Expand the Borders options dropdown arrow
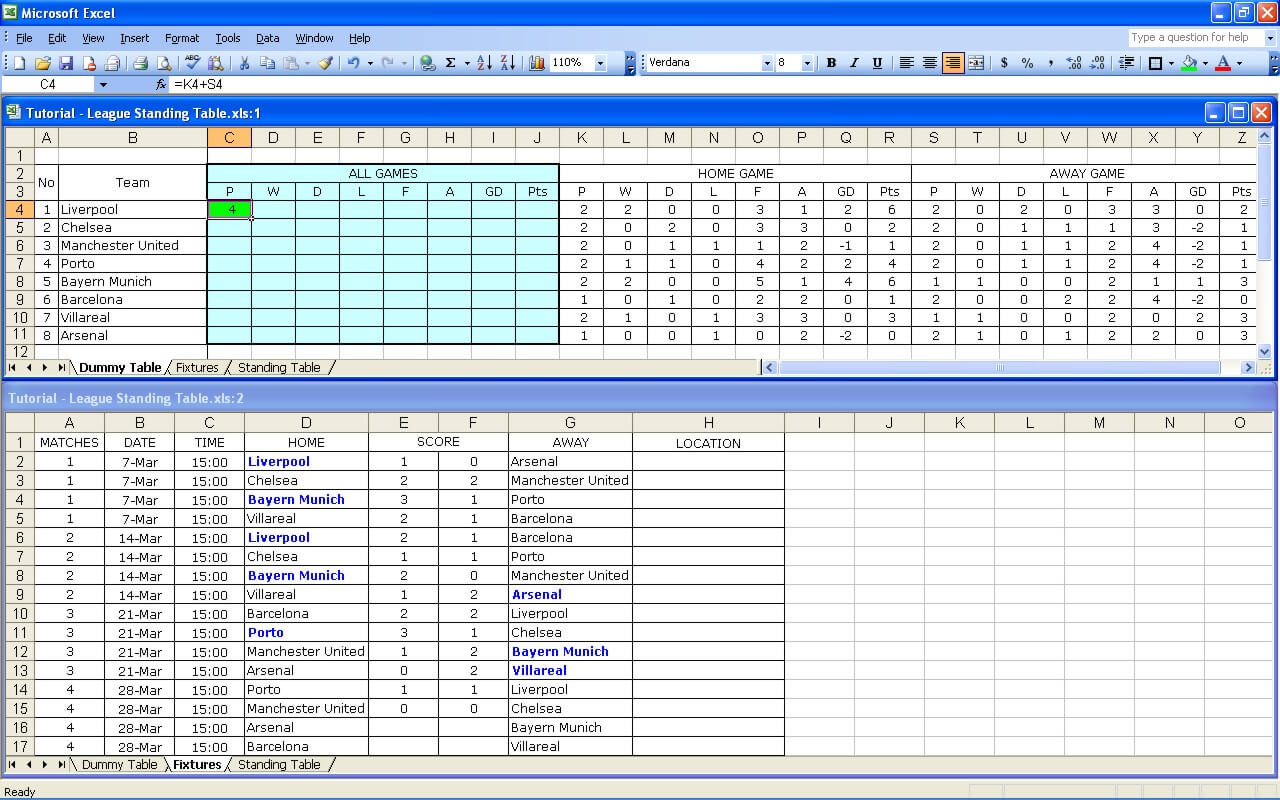This screenshot has width=1280, height=800. click(x=1171, y=63)
